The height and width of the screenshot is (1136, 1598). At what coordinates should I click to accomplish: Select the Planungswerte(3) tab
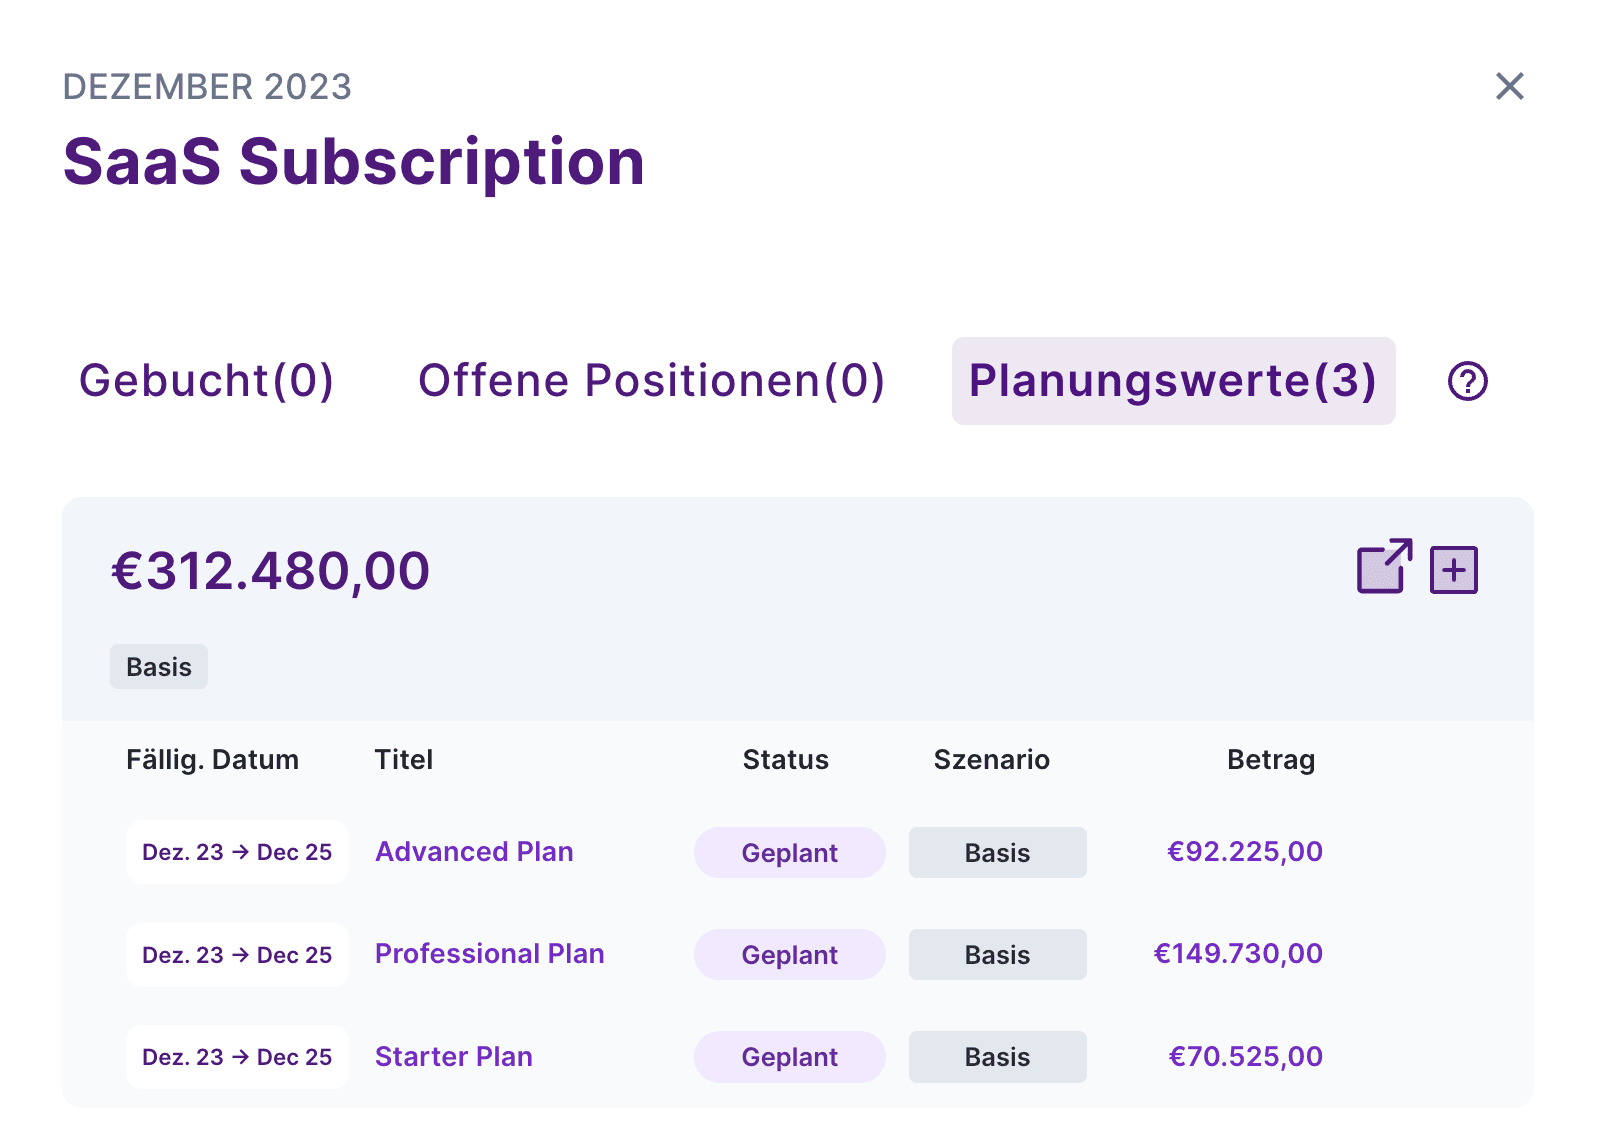1172,381
